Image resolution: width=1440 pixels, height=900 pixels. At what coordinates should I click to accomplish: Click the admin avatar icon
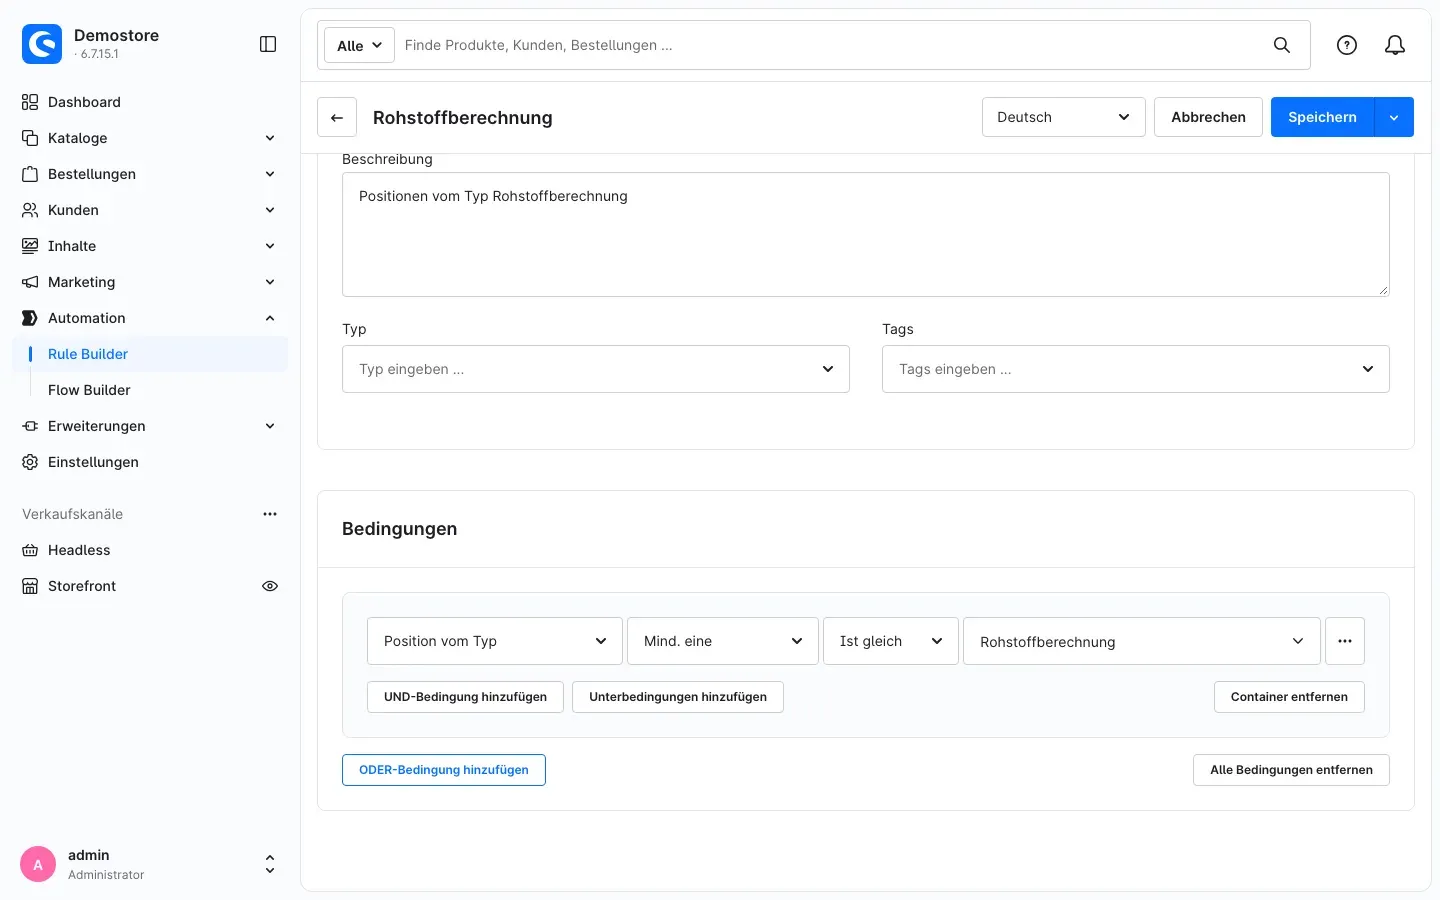pos(38,865)
